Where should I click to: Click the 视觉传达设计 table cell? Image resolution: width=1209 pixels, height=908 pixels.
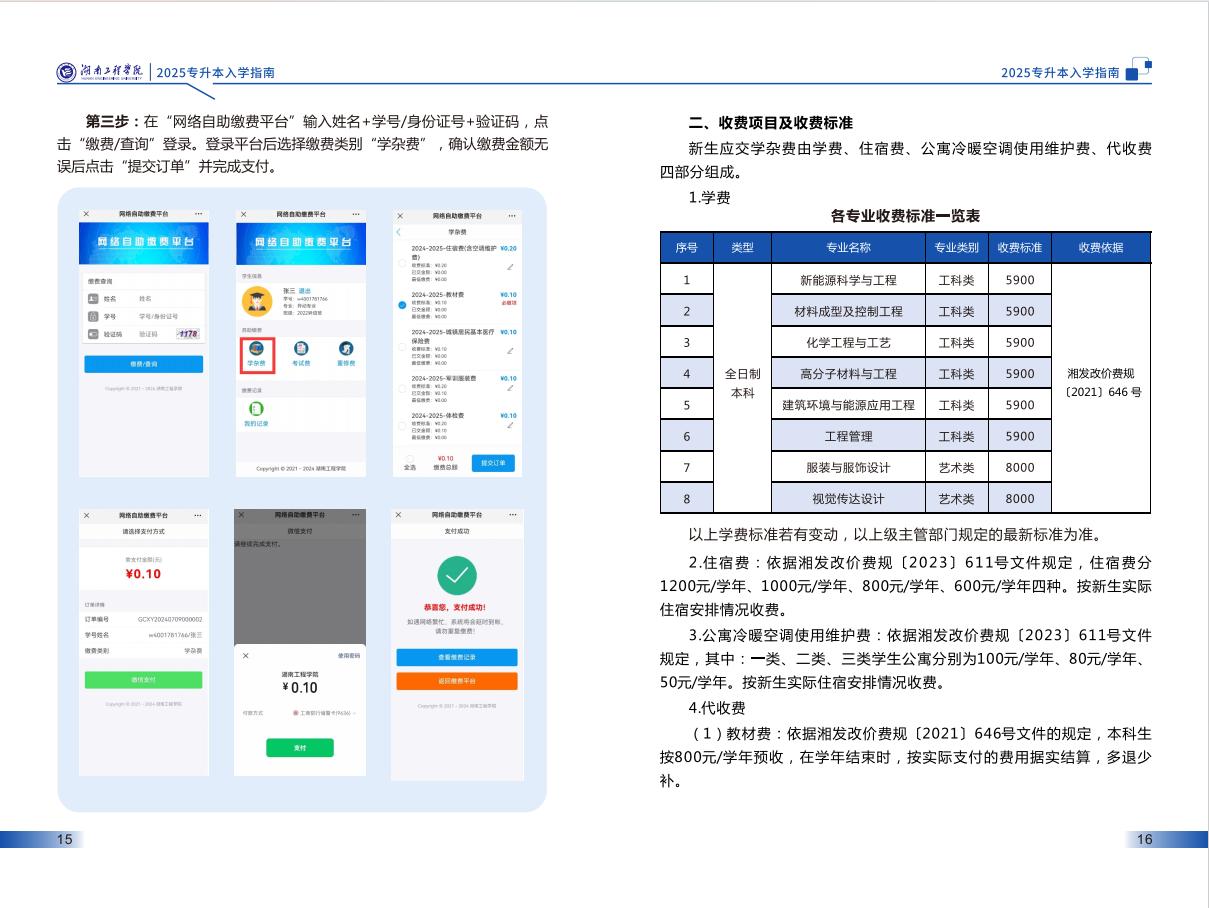coord(849,498)
